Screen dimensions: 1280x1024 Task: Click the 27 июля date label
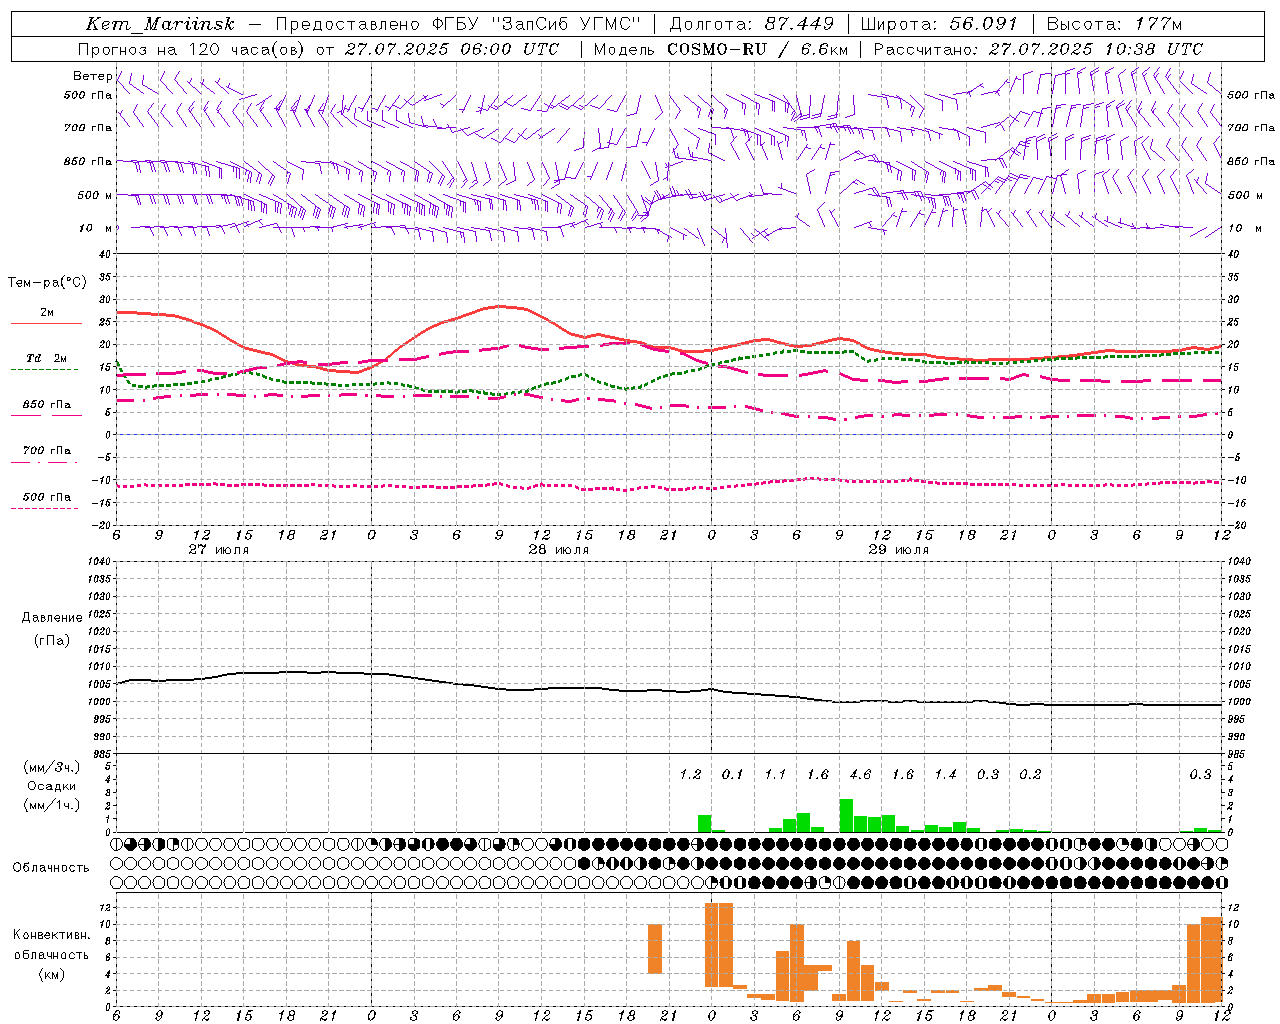(x=219, y=550)
